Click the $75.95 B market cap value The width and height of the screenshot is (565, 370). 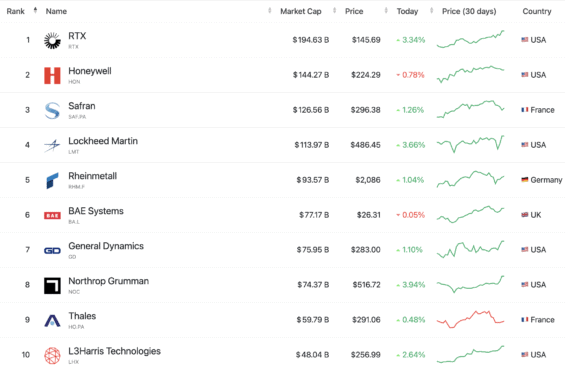point(312,250)
